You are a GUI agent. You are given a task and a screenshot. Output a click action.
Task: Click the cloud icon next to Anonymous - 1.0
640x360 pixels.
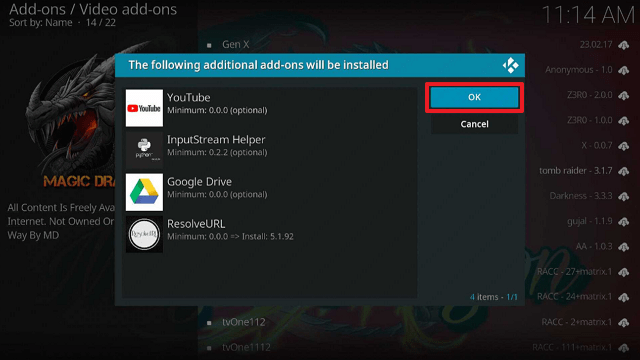[624, 70]
